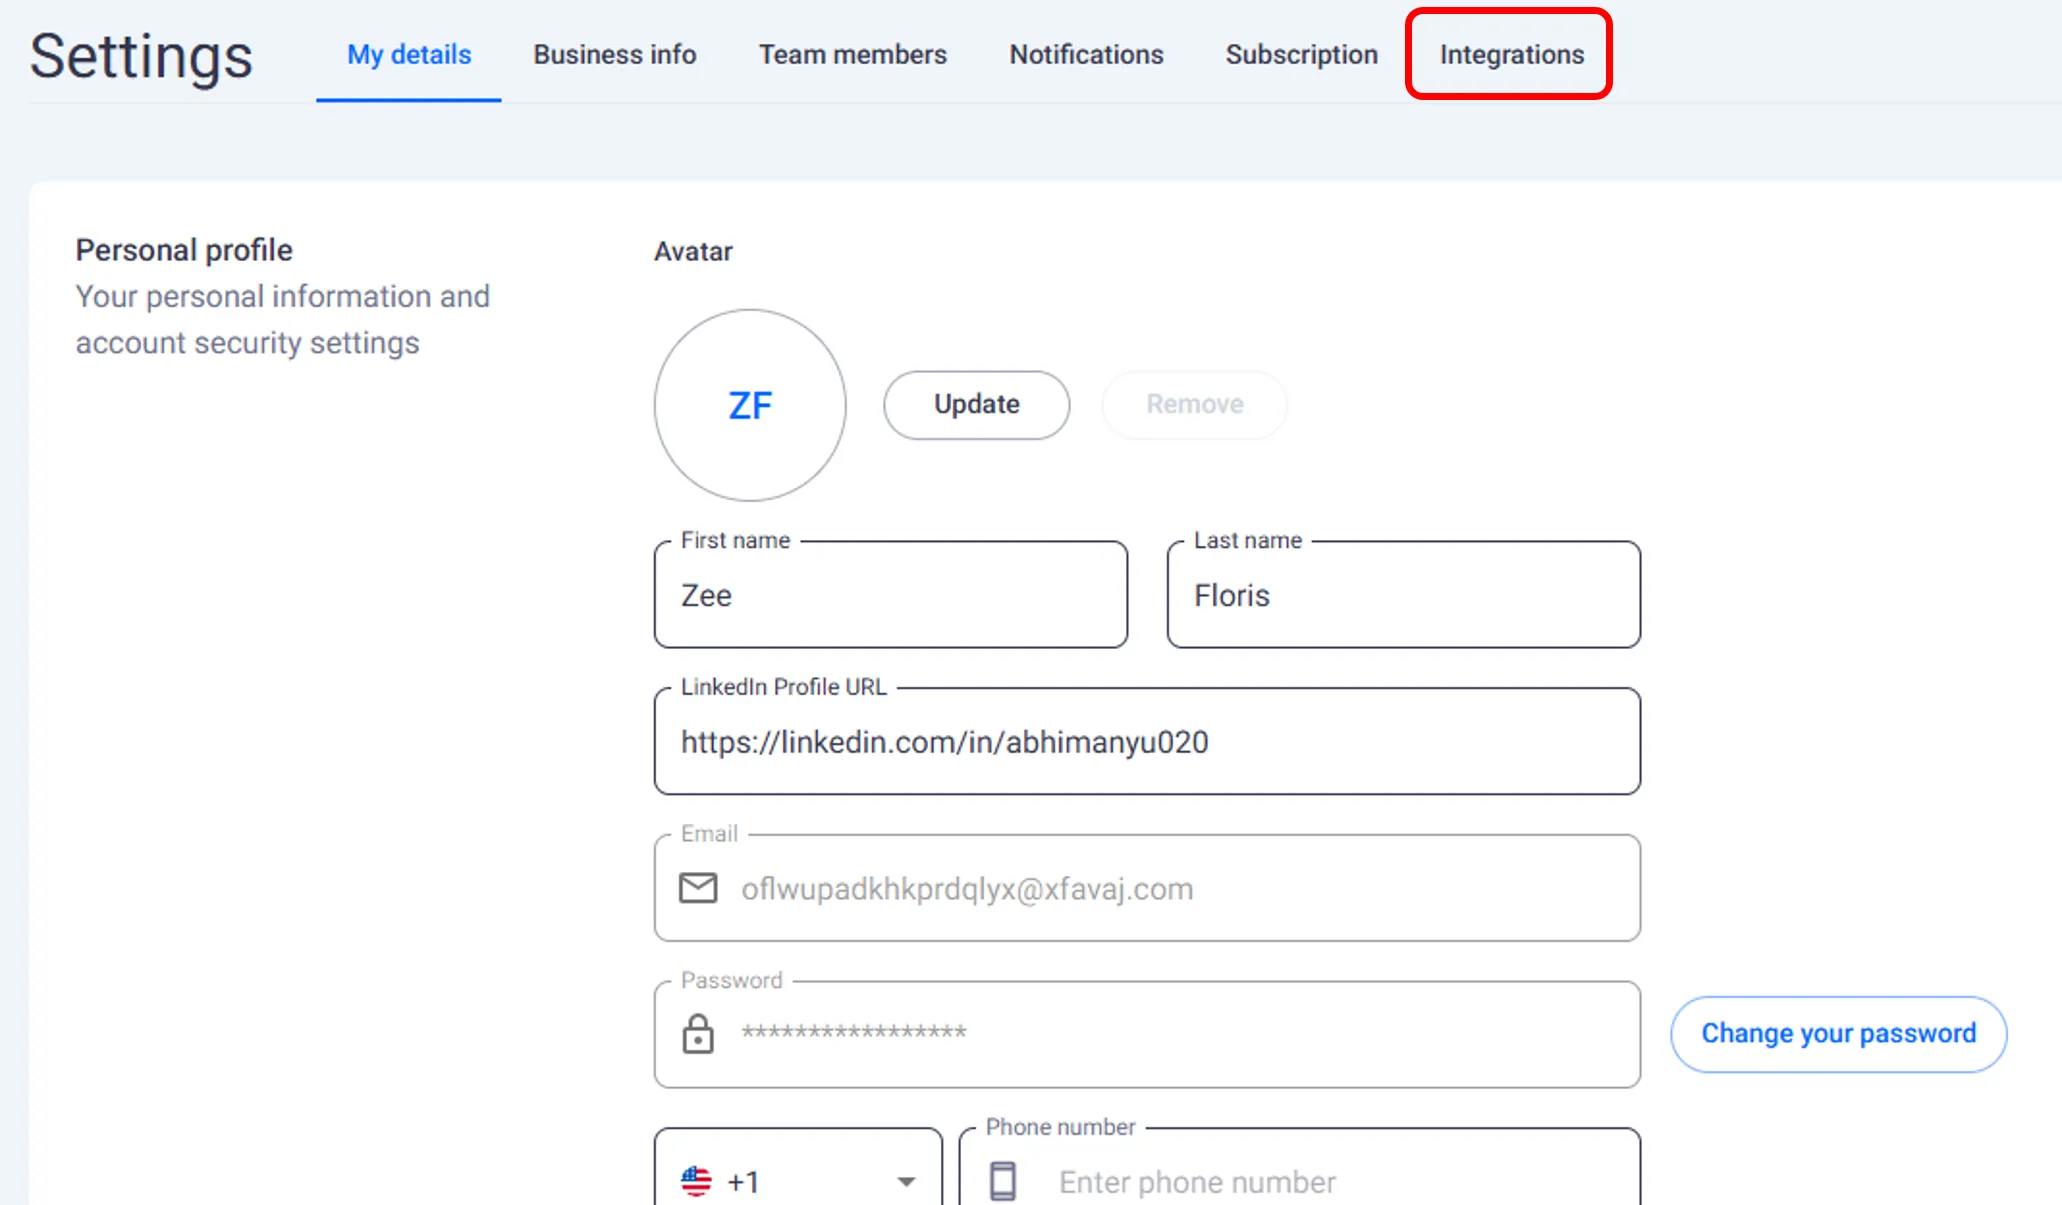Edit the LinkedIn Profile URL field

(1146, 742)
